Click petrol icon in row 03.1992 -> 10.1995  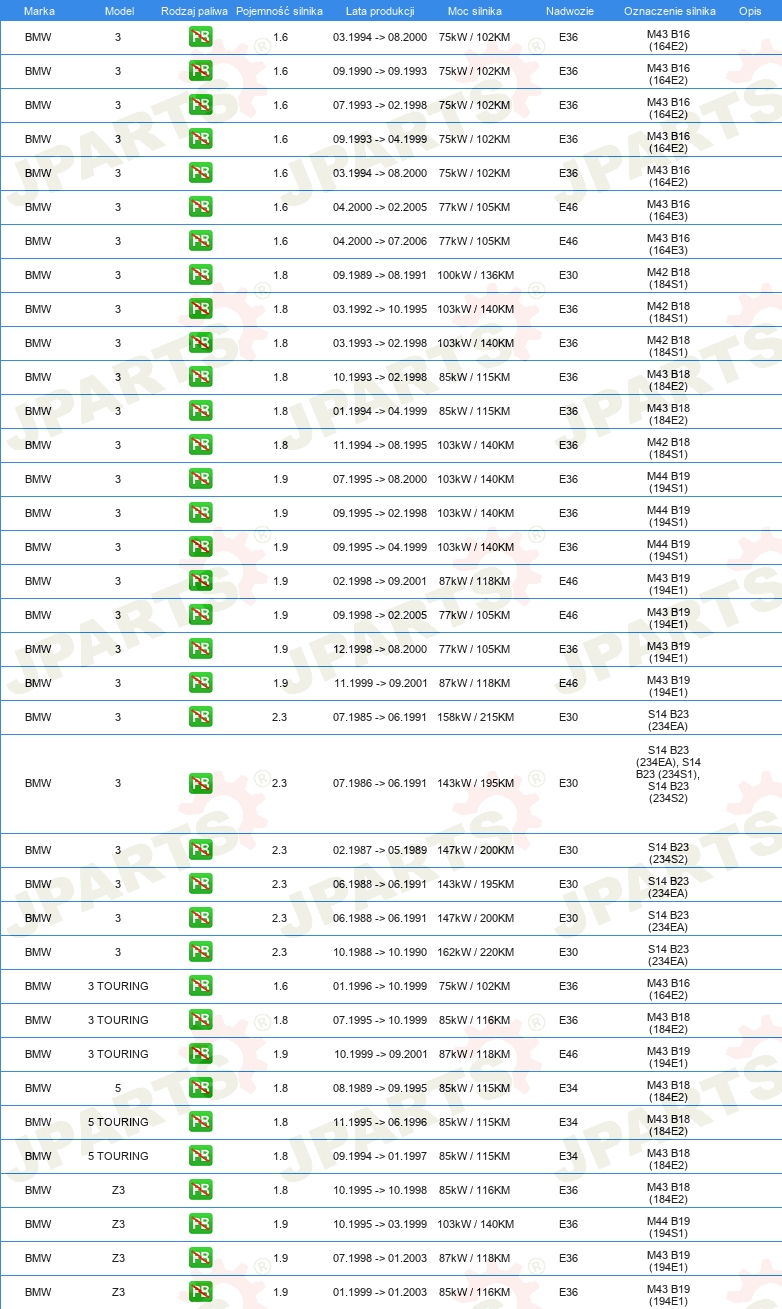200,309
